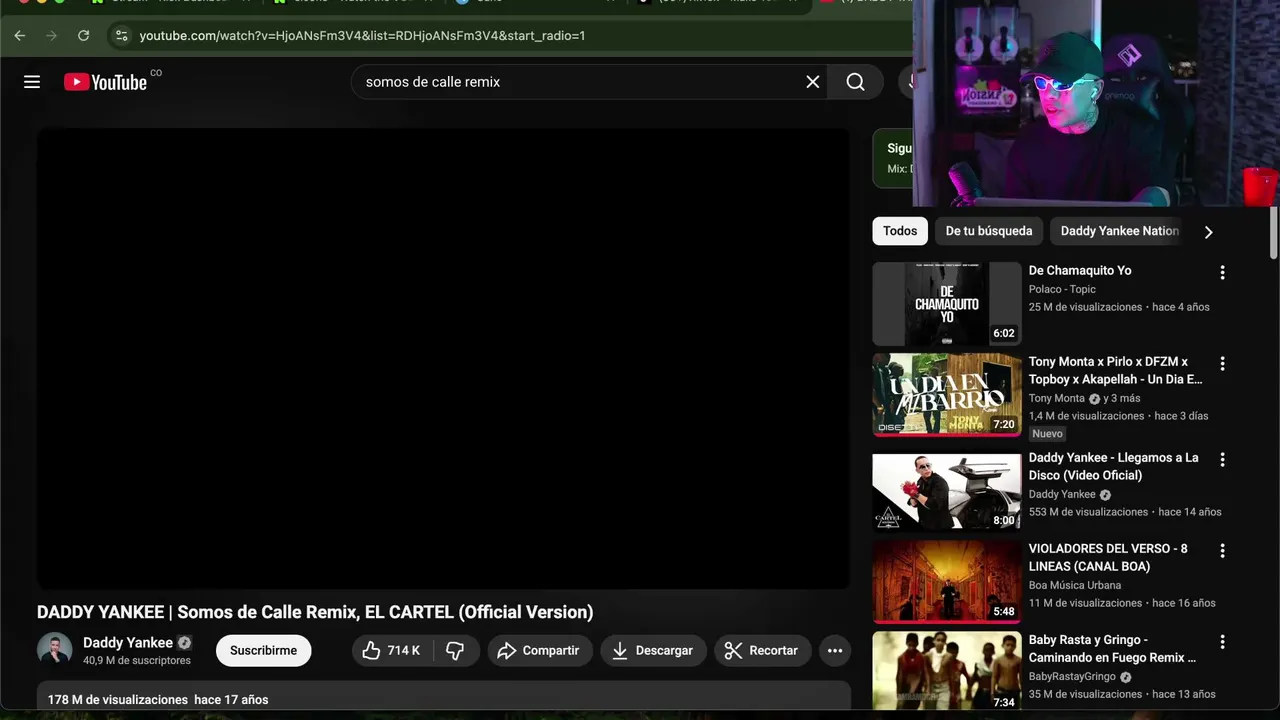Reload the page with the refresh icon
This screenshot has height=720, width=1280.
coord(83,36)
